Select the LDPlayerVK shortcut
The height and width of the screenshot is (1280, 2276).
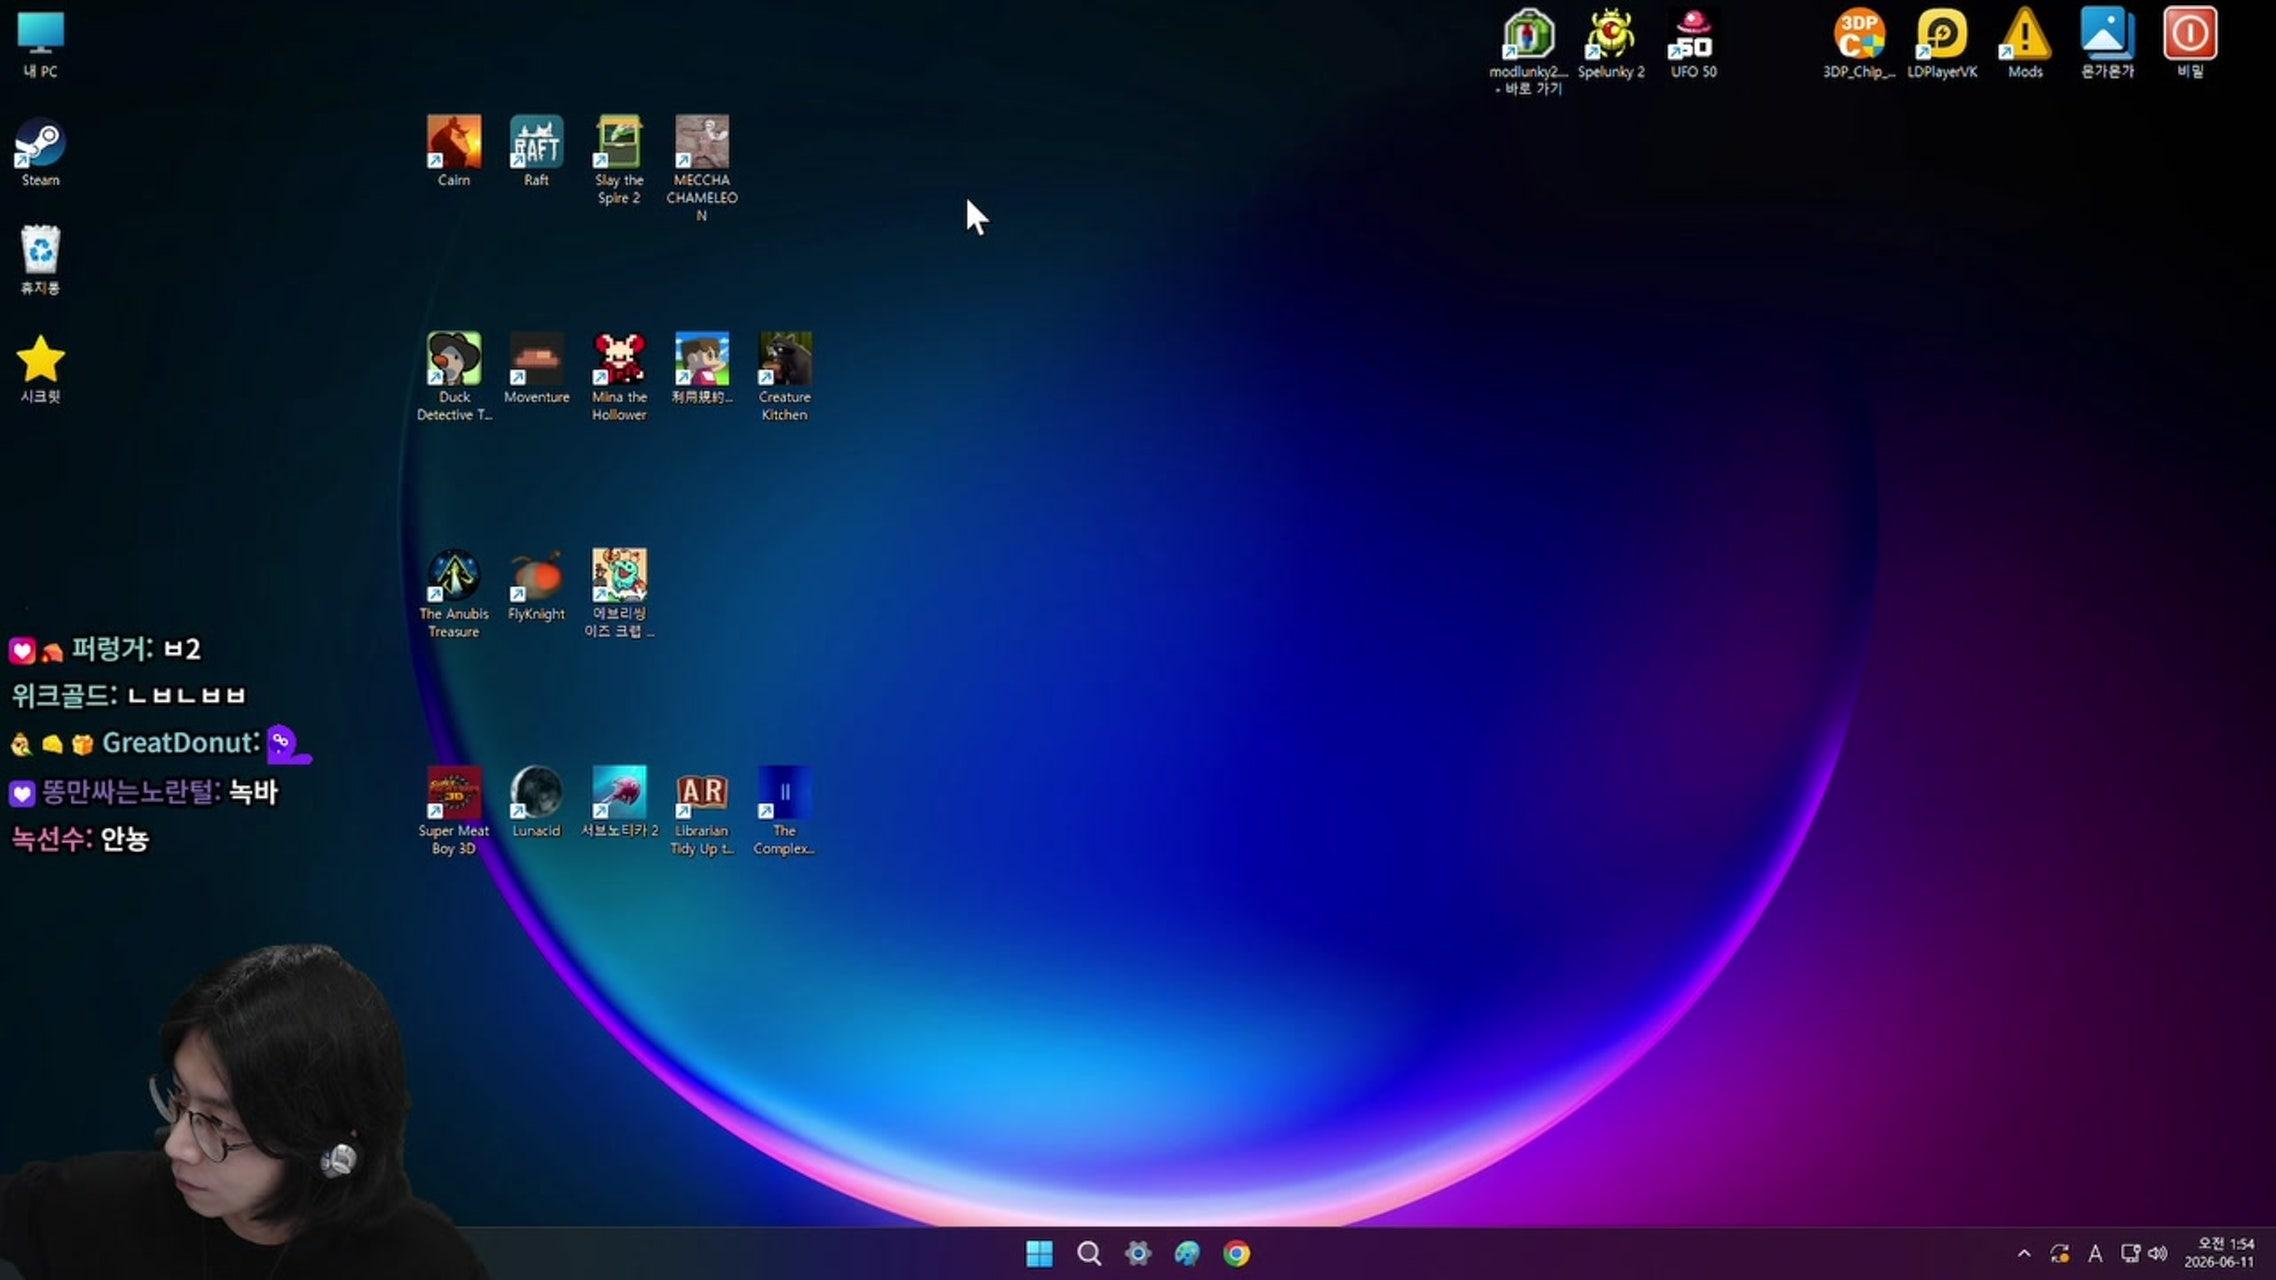click(x=1942, y=44)
